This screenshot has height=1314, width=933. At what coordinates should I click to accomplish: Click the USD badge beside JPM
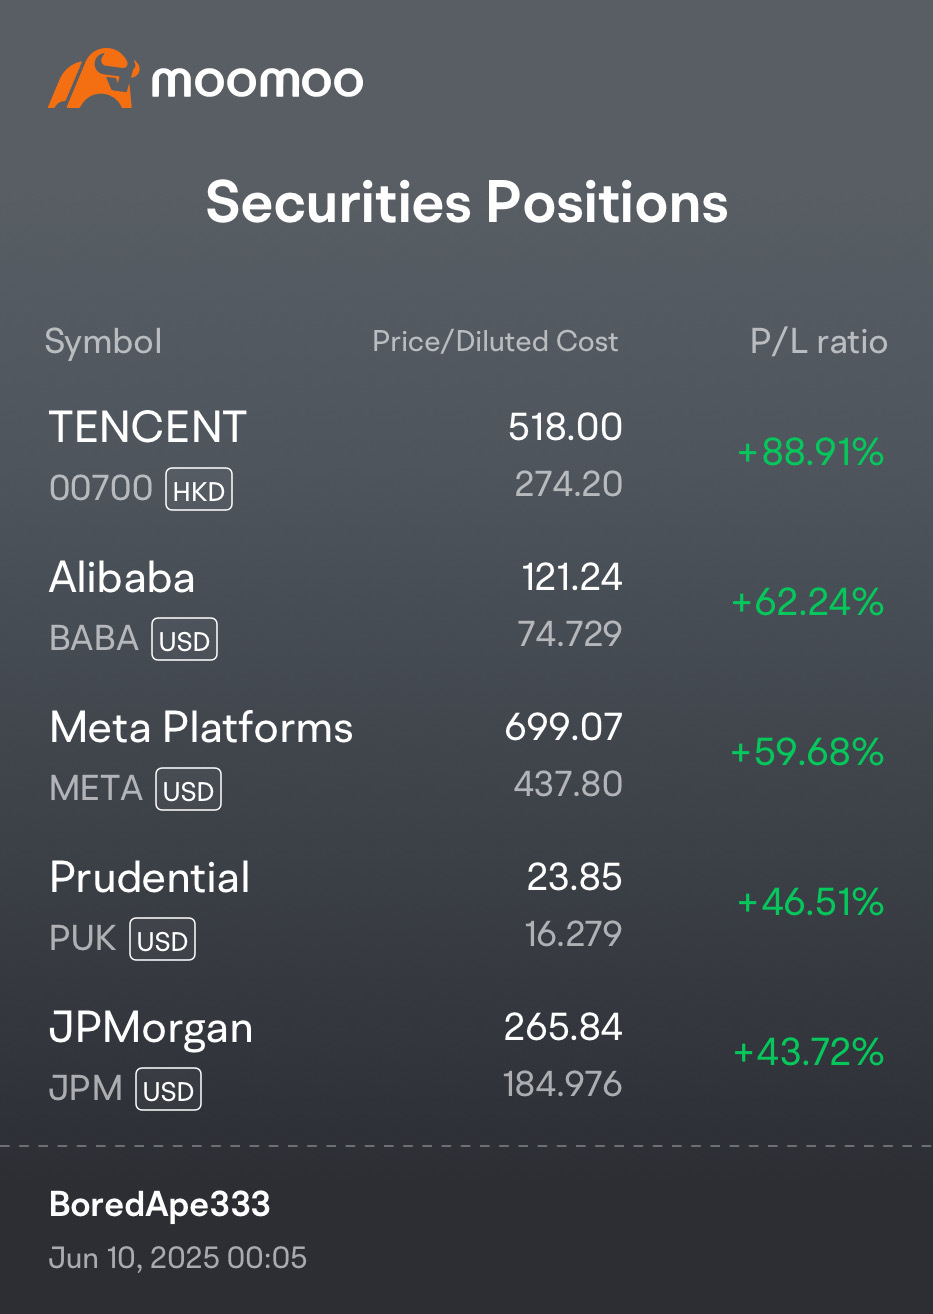tap(168, 1090)
